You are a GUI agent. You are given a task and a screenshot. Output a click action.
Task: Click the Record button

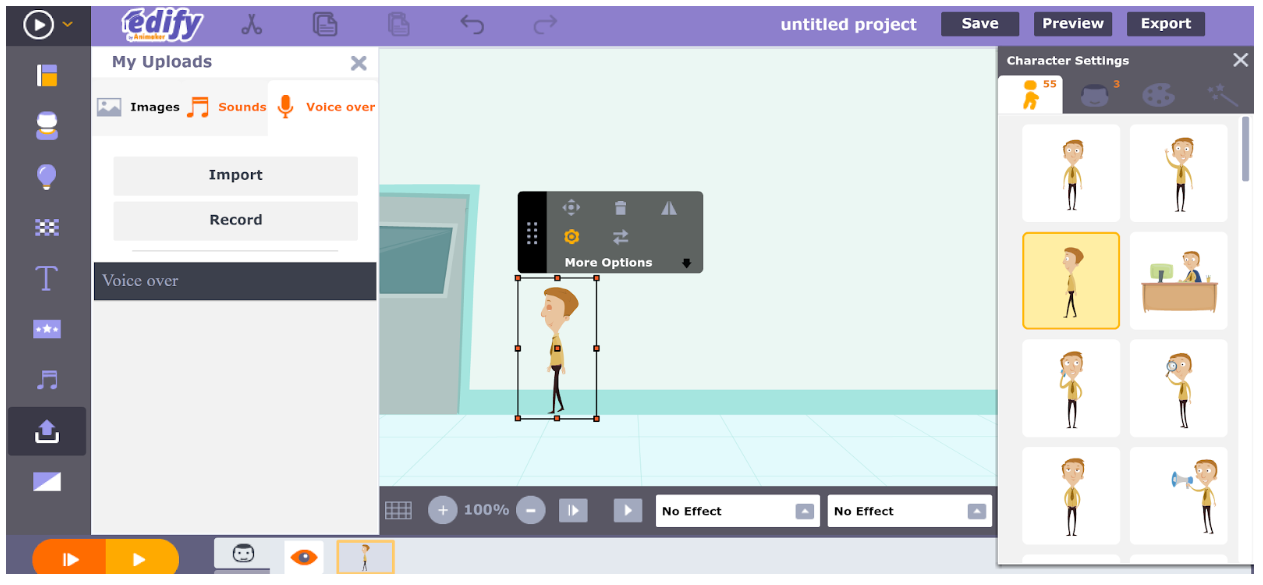tap(235, 220)
